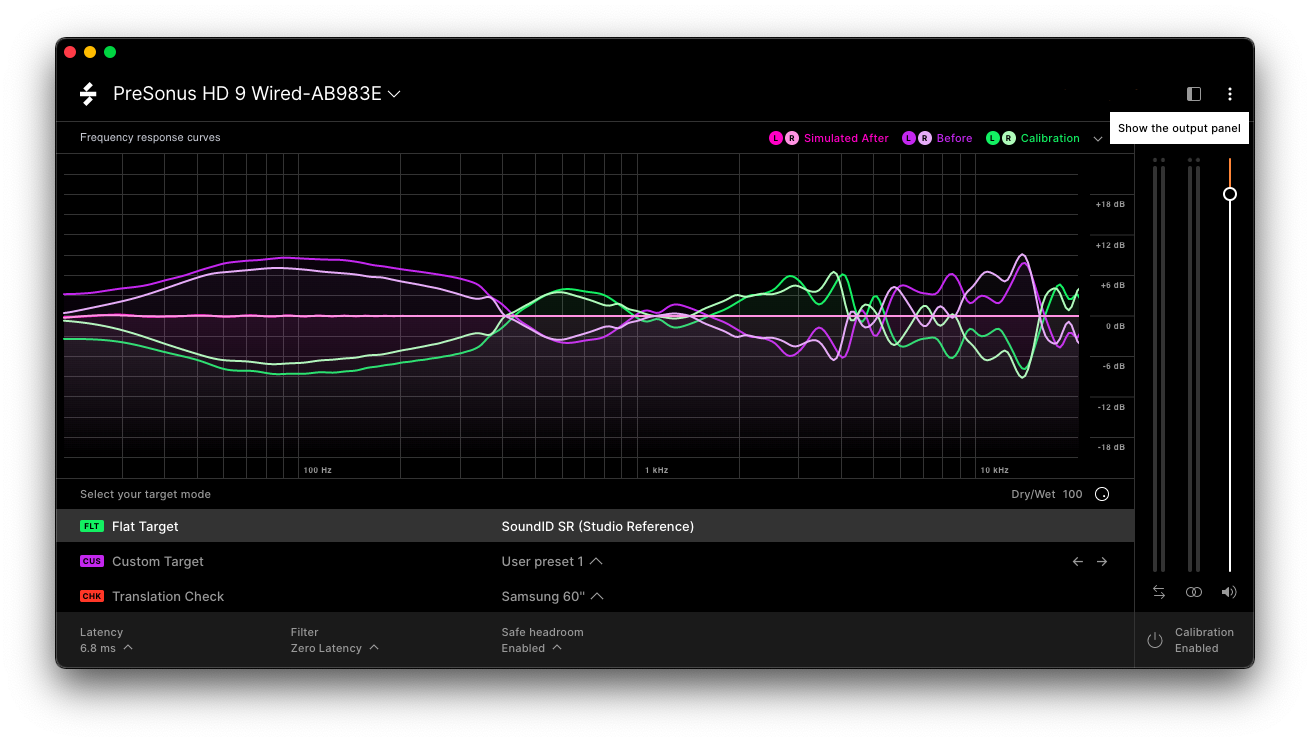Click the green fullscreen window button

pyautogui.click(x=110, y=52)
